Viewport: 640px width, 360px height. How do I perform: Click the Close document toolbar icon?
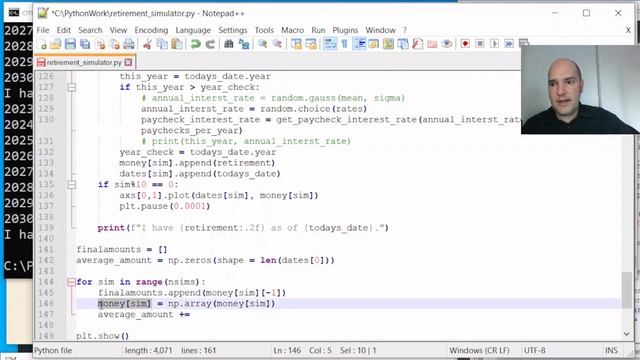coord(100,44)
